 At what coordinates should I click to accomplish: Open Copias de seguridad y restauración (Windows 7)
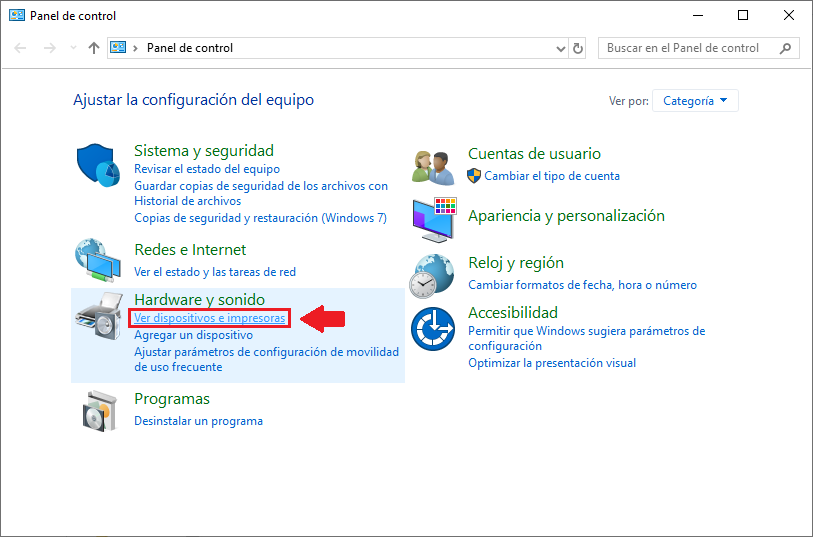[260, 218]
